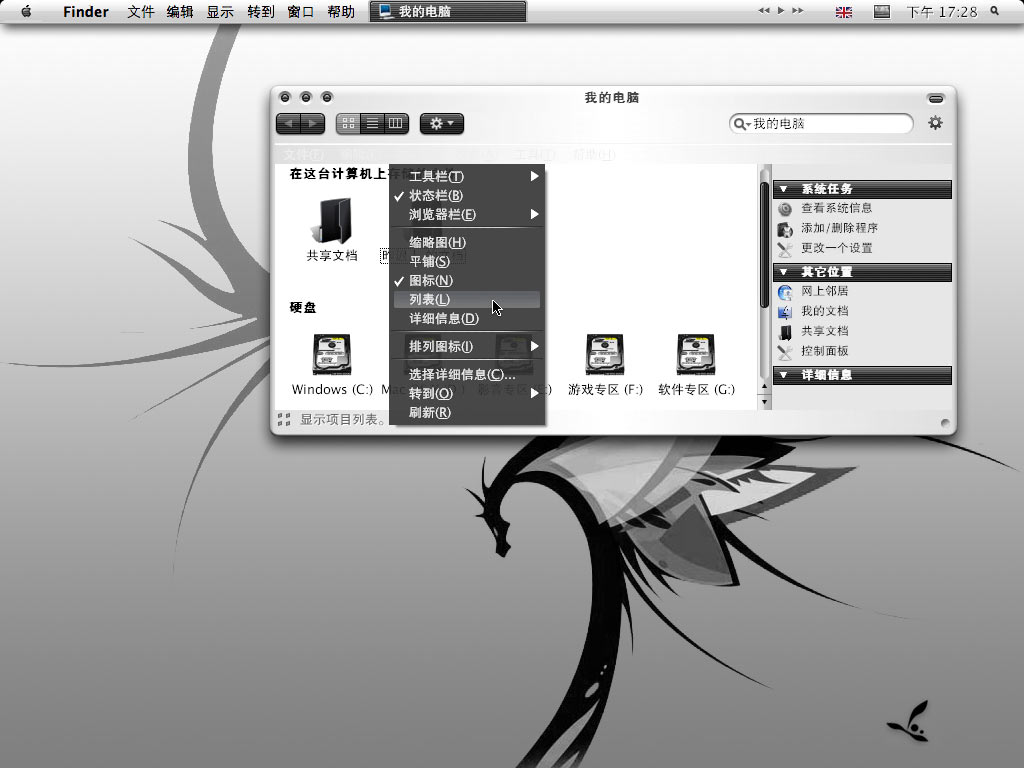
Task: Toggle the 状态栏(B) menu option
Action: coord(467,195)
